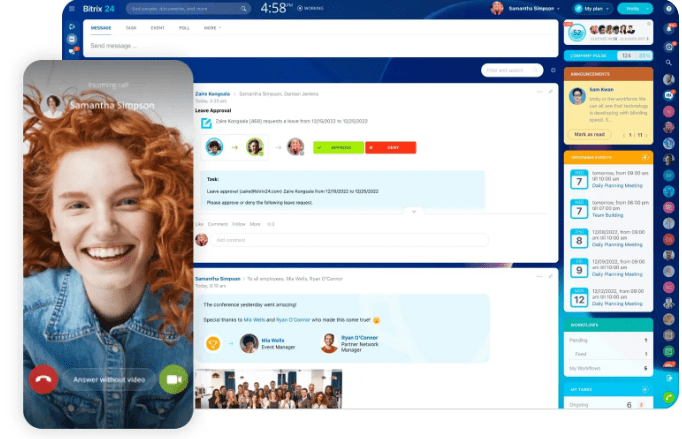The width and height of the screenshot is (682, 439).
Task: Switch to the Poll tab
Action: click(x=184, y=28)
